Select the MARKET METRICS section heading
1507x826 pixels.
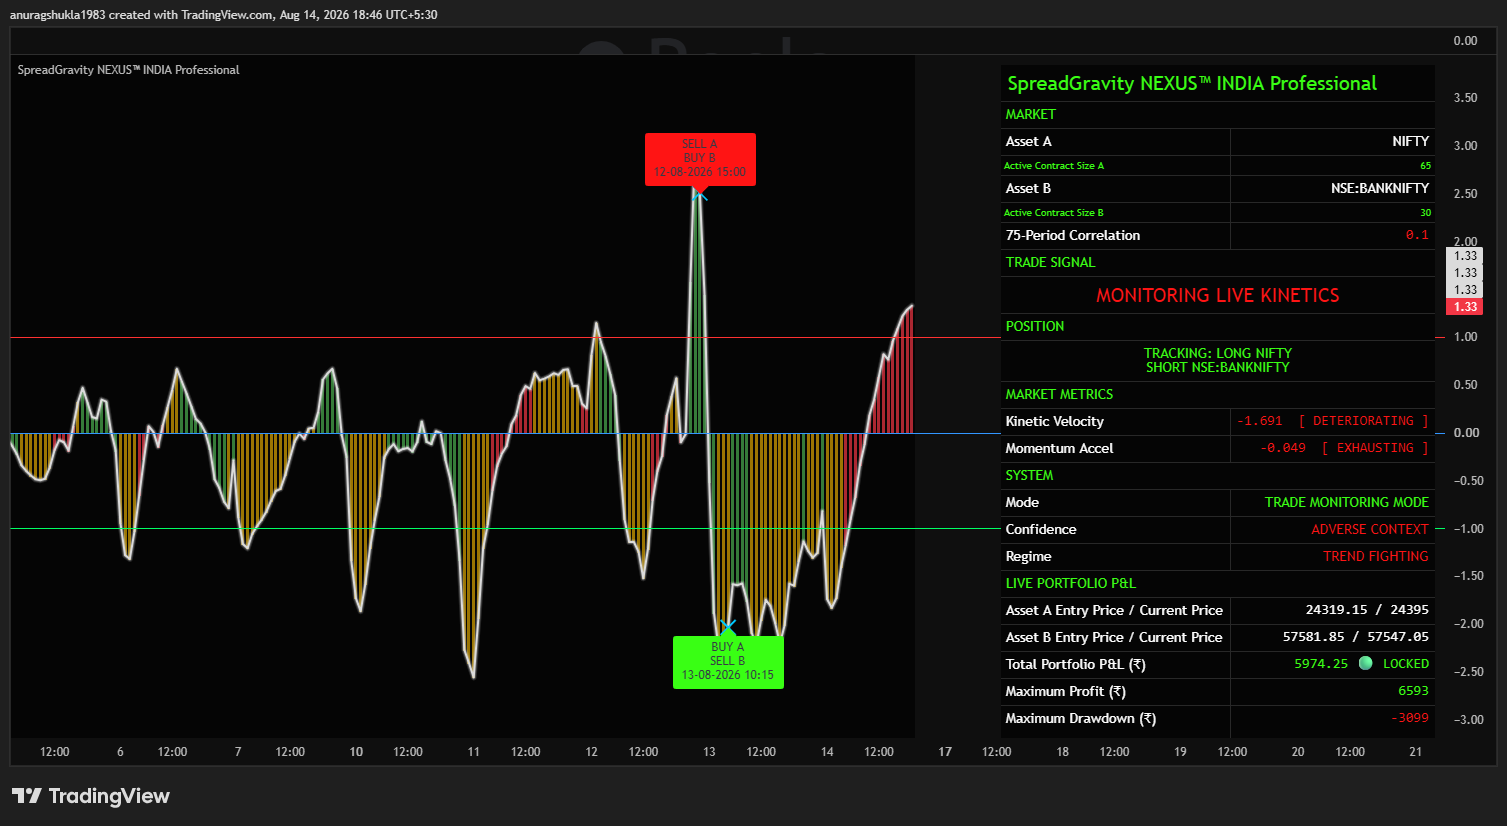click(x=1059, y=395)
